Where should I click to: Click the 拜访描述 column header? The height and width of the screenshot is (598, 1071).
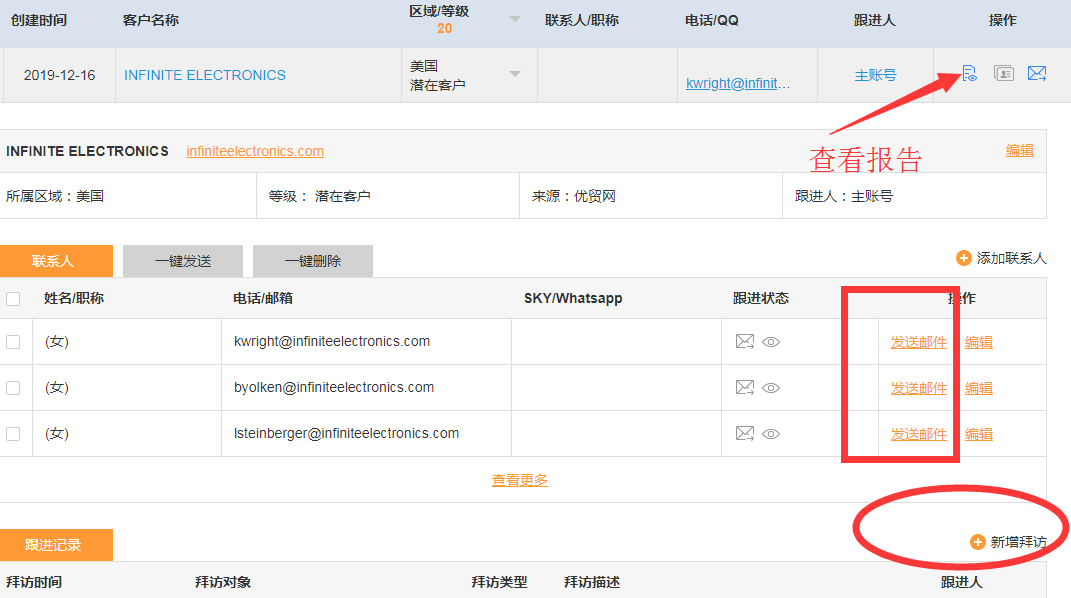pyautogui.click(x=592, y=582)
